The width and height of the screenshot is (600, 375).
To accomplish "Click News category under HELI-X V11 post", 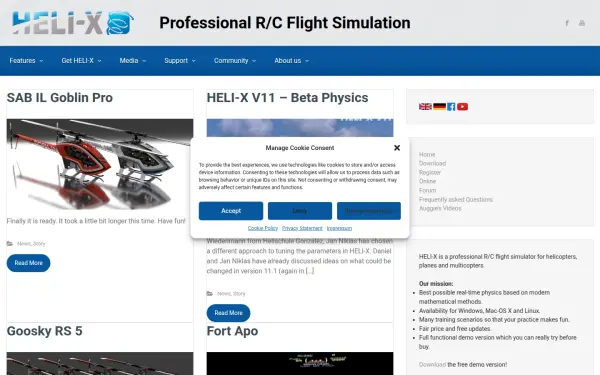I will 224,294.
